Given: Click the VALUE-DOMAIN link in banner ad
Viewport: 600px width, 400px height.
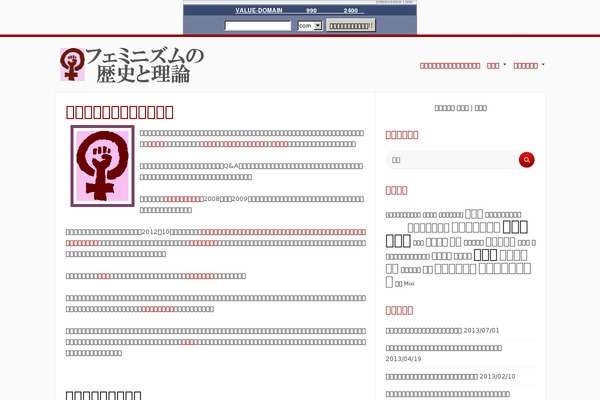Looking at the screenshot, I should (x=259, y=10).
